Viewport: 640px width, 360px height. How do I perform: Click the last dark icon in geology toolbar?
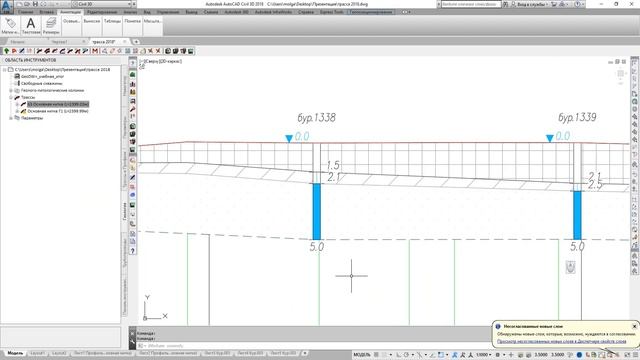[191, 51]
